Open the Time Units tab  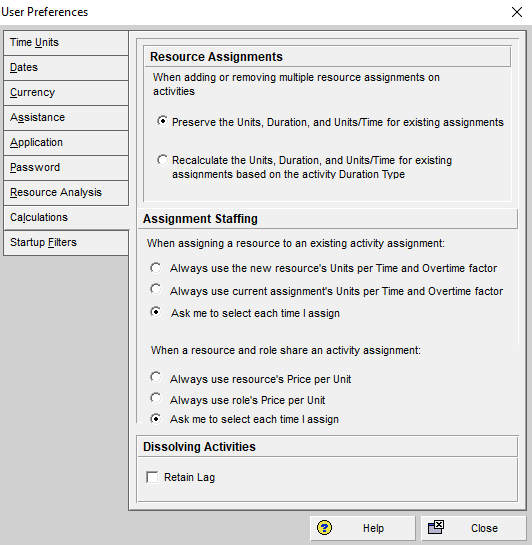tap(66, 43)
